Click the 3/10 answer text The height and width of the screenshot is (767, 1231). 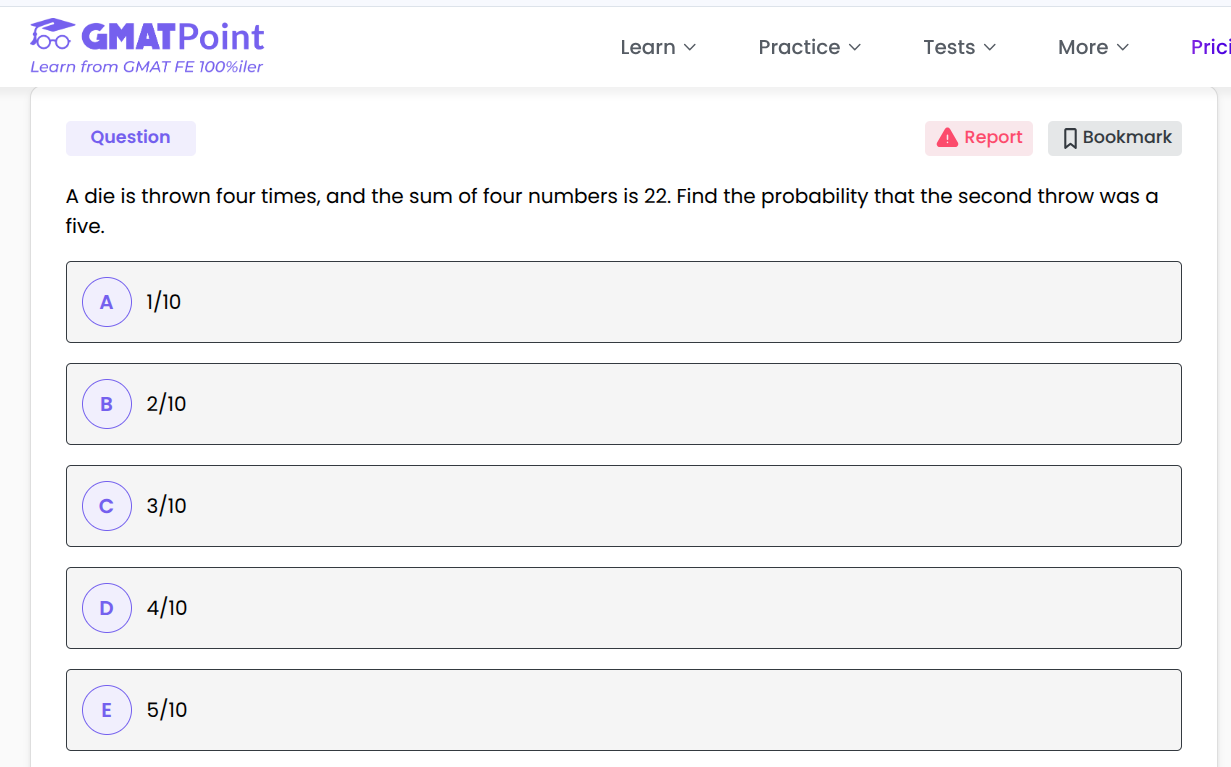click(167, 506)
